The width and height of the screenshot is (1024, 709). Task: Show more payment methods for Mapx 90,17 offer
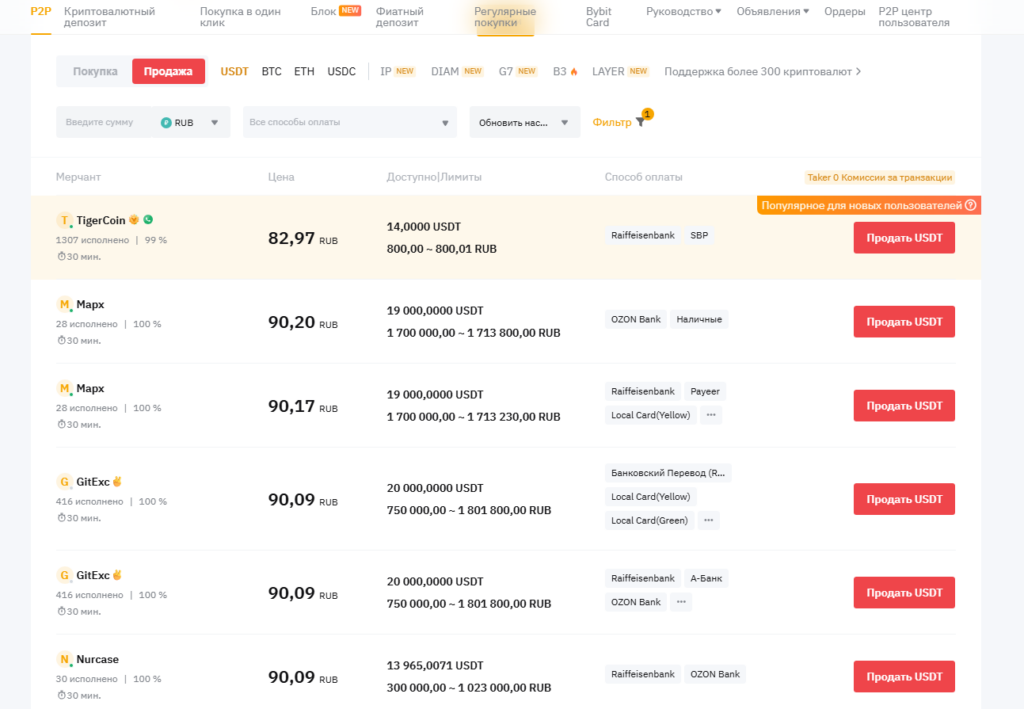711,415
